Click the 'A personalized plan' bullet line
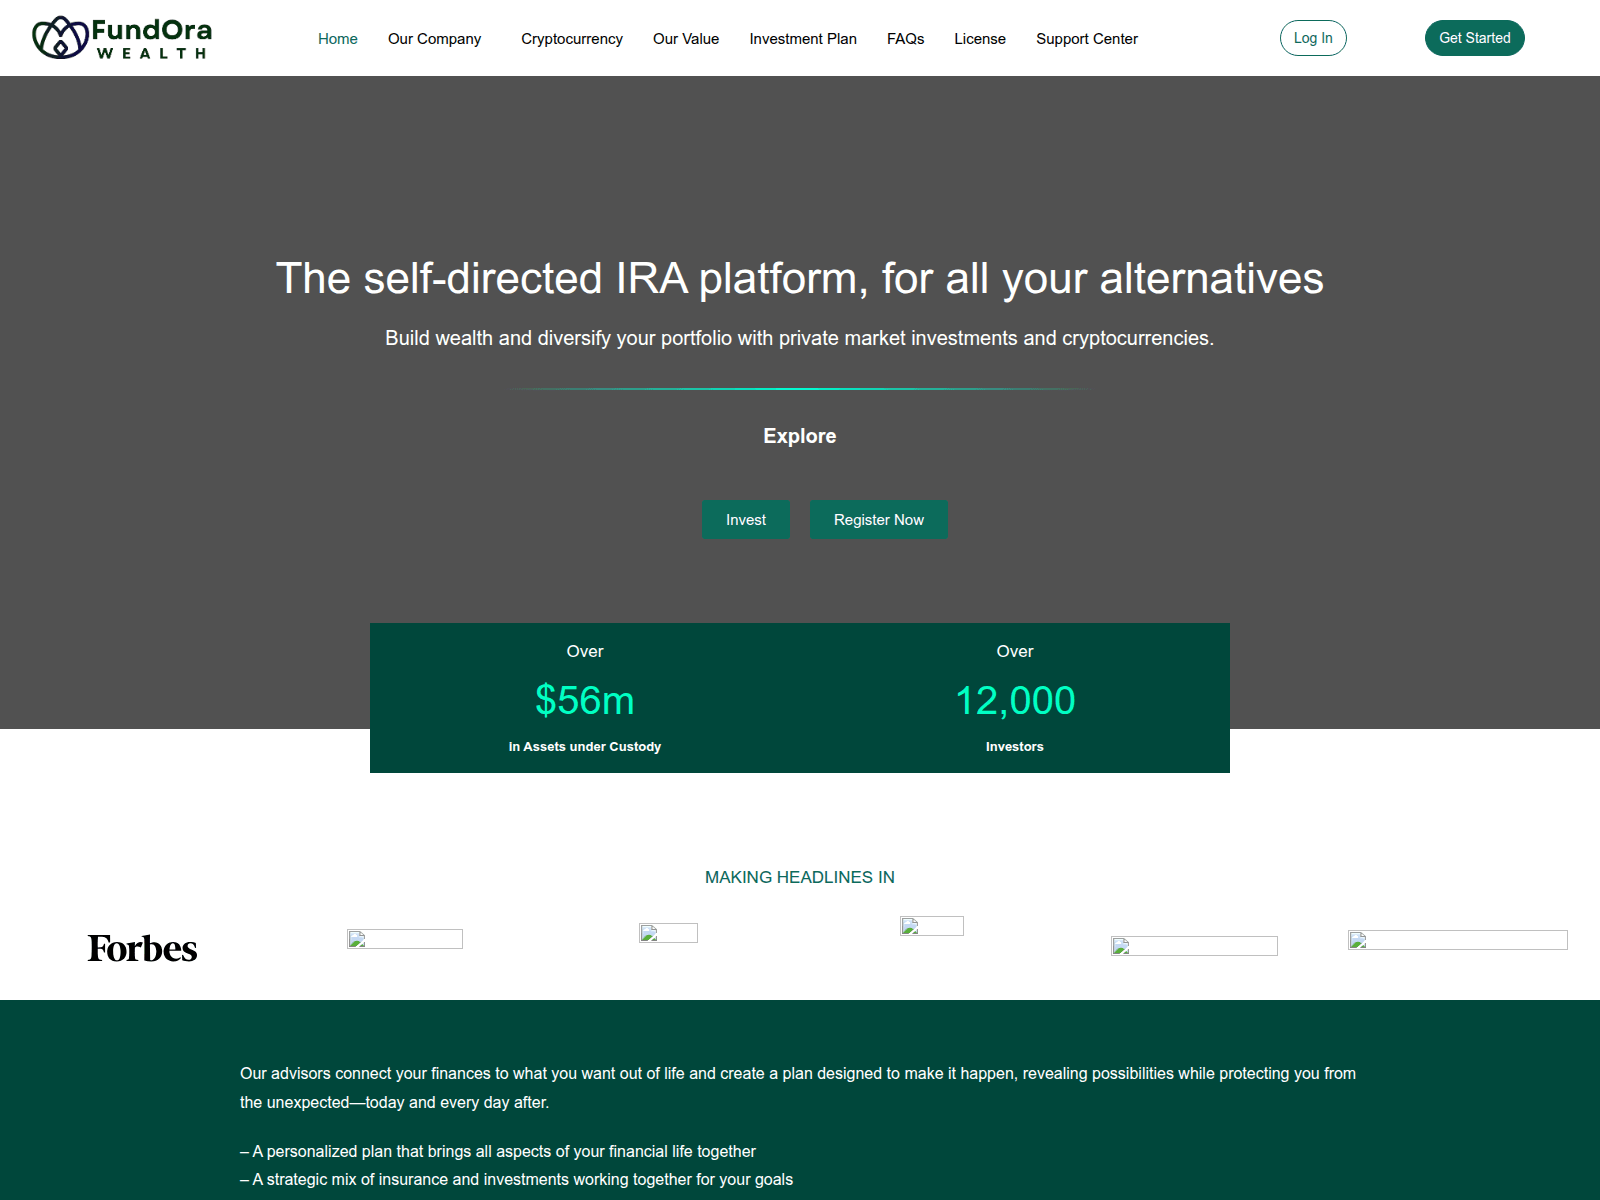Screen dimensions: 1600x1200 click(498, 1151)
